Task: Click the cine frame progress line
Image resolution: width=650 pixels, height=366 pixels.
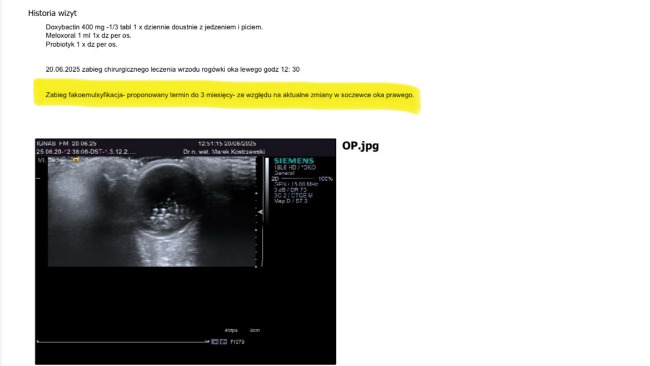Action: (x=123, y=342)
